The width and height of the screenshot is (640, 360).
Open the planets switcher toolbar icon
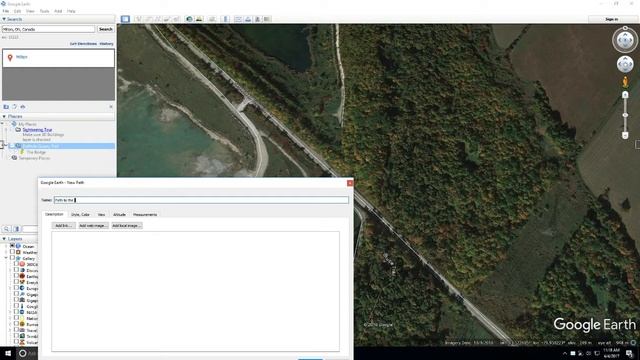coord(212,19)
